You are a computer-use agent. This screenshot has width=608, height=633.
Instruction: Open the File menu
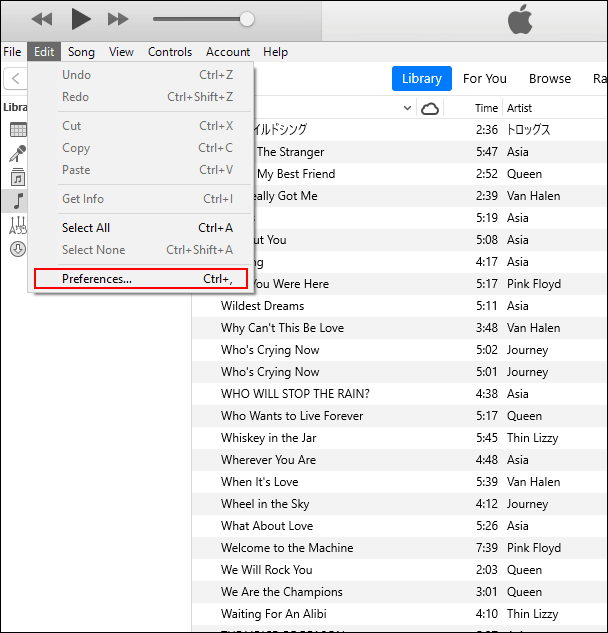pos(12,52)
